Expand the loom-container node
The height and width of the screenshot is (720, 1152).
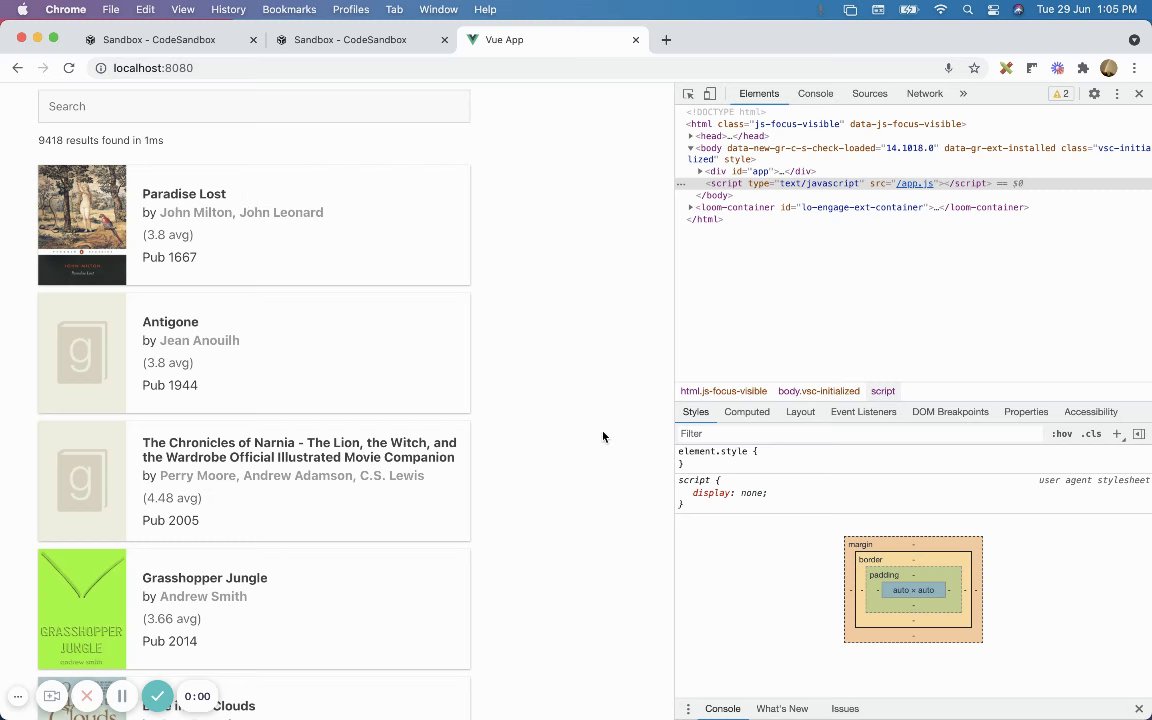click(691, 207)
